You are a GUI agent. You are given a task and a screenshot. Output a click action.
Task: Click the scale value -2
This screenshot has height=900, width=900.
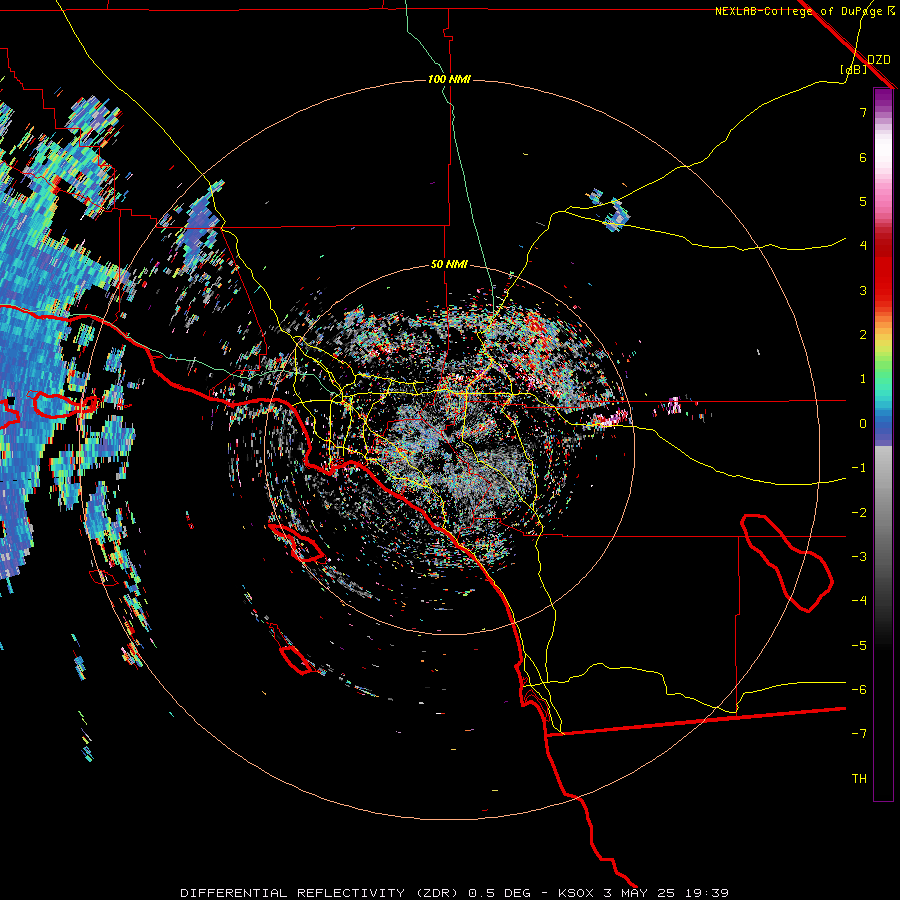click(x=859, y=513)
